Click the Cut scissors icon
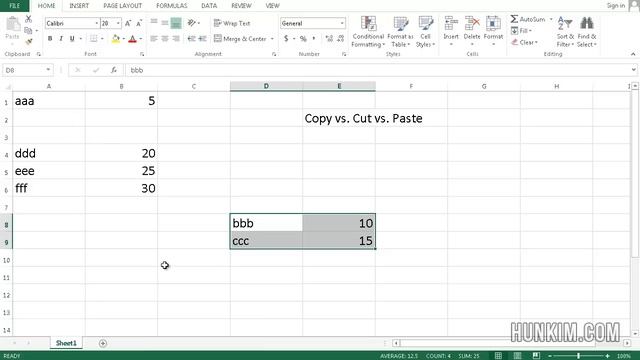 [x=28, y=19]
